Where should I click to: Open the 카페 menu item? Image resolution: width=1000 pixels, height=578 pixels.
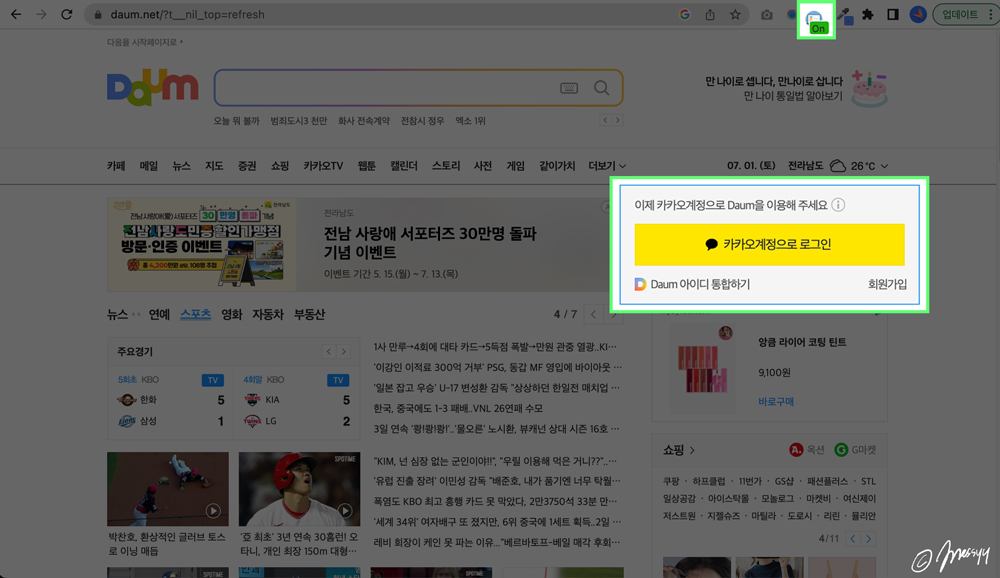[x=116, y=166]
